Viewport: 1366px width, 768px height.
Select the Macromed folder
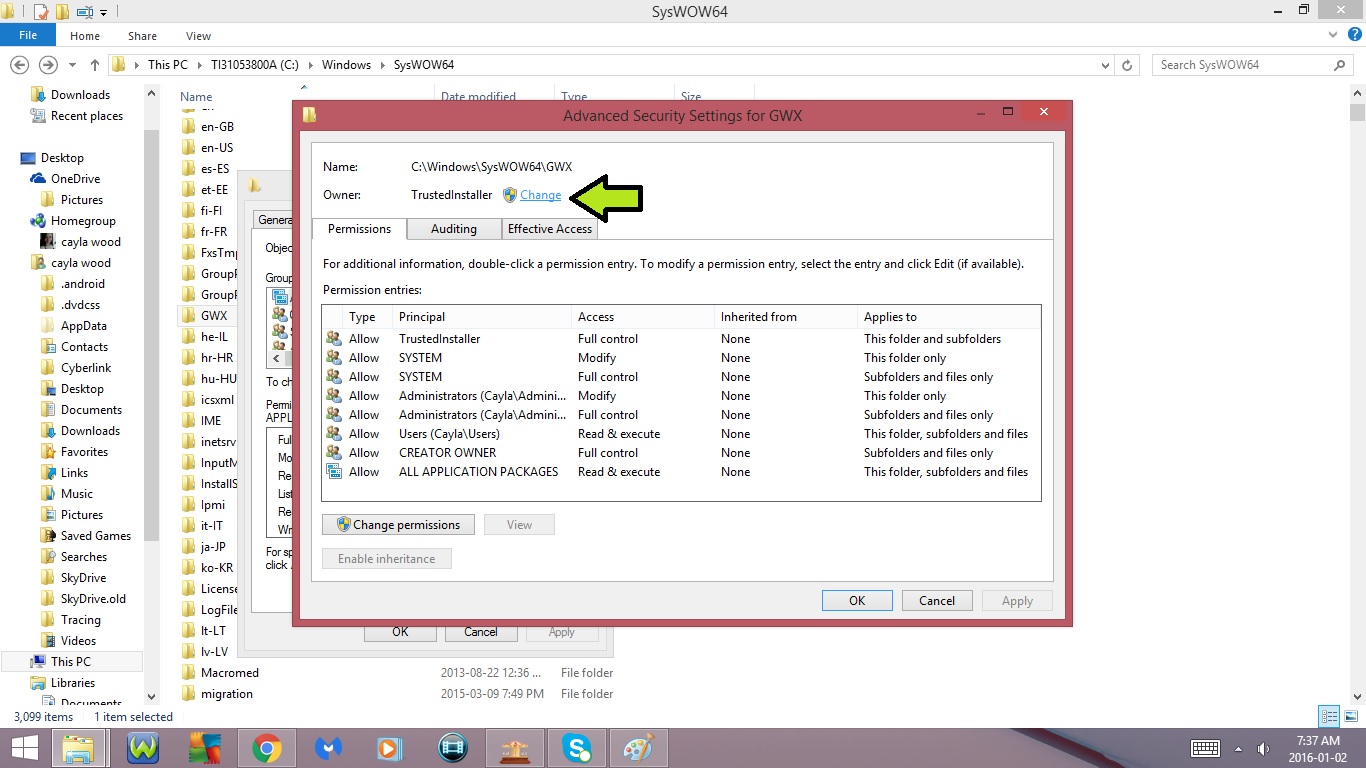pos(229,673)
